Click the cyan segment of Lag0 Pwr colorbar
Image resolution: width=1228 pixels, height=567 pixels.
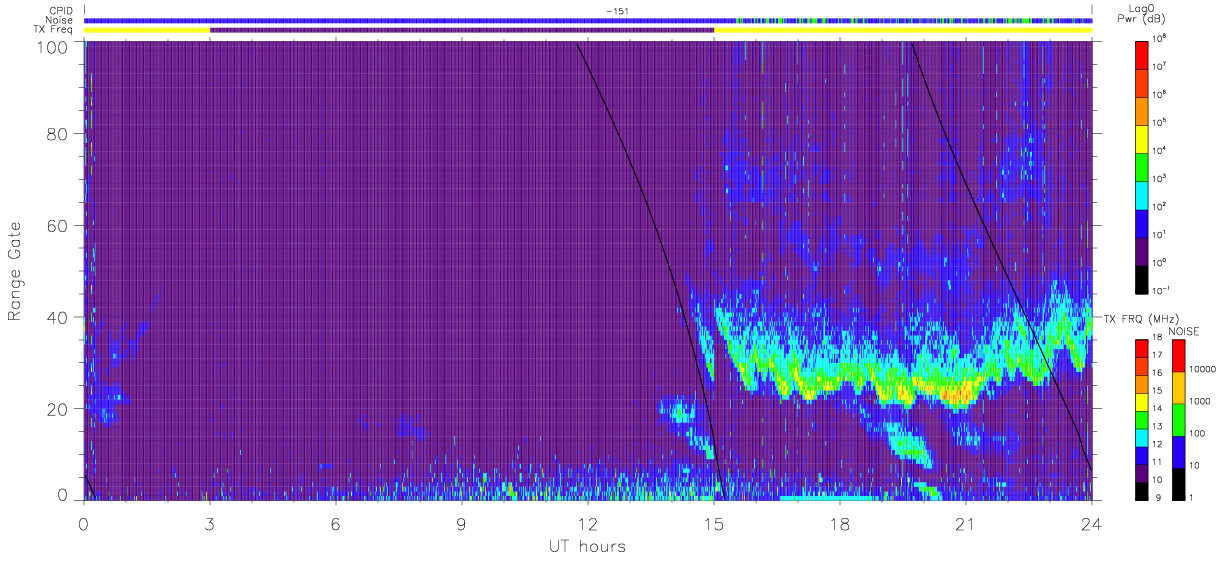(x=1144, y=194)
